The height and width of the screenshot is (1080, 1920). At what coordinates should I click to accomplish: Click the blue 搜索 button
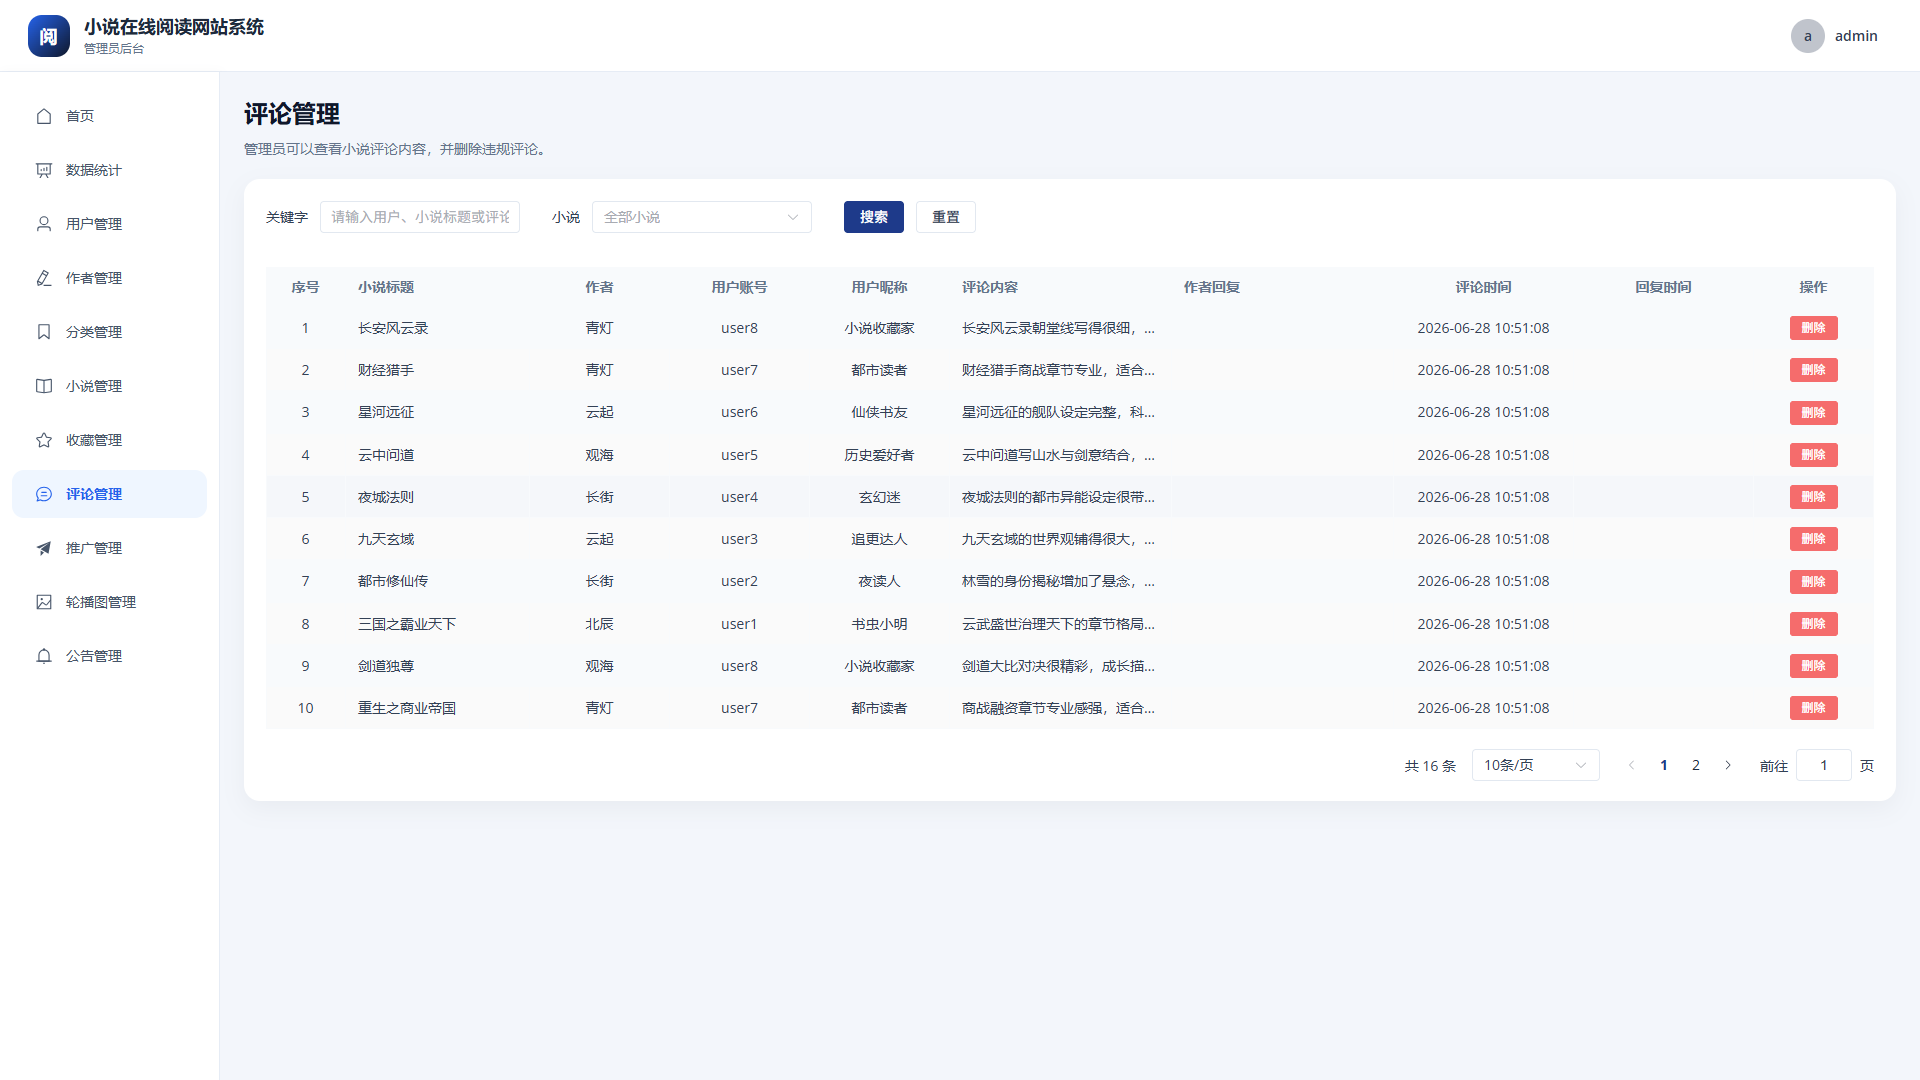[x=873, y=217]
